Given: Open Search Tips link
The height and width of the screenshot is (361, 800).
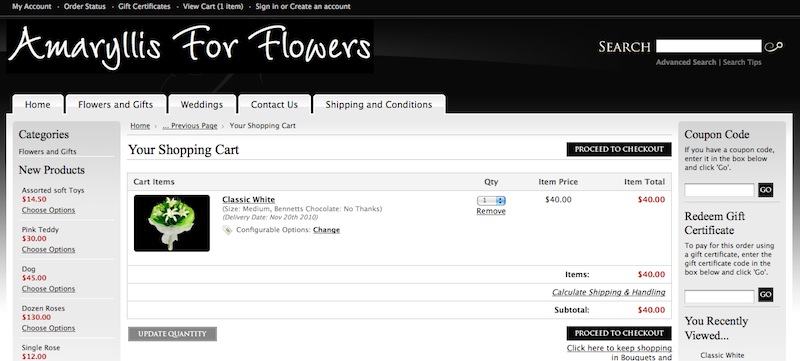Looking at the screenshot, I should (742, 62).
